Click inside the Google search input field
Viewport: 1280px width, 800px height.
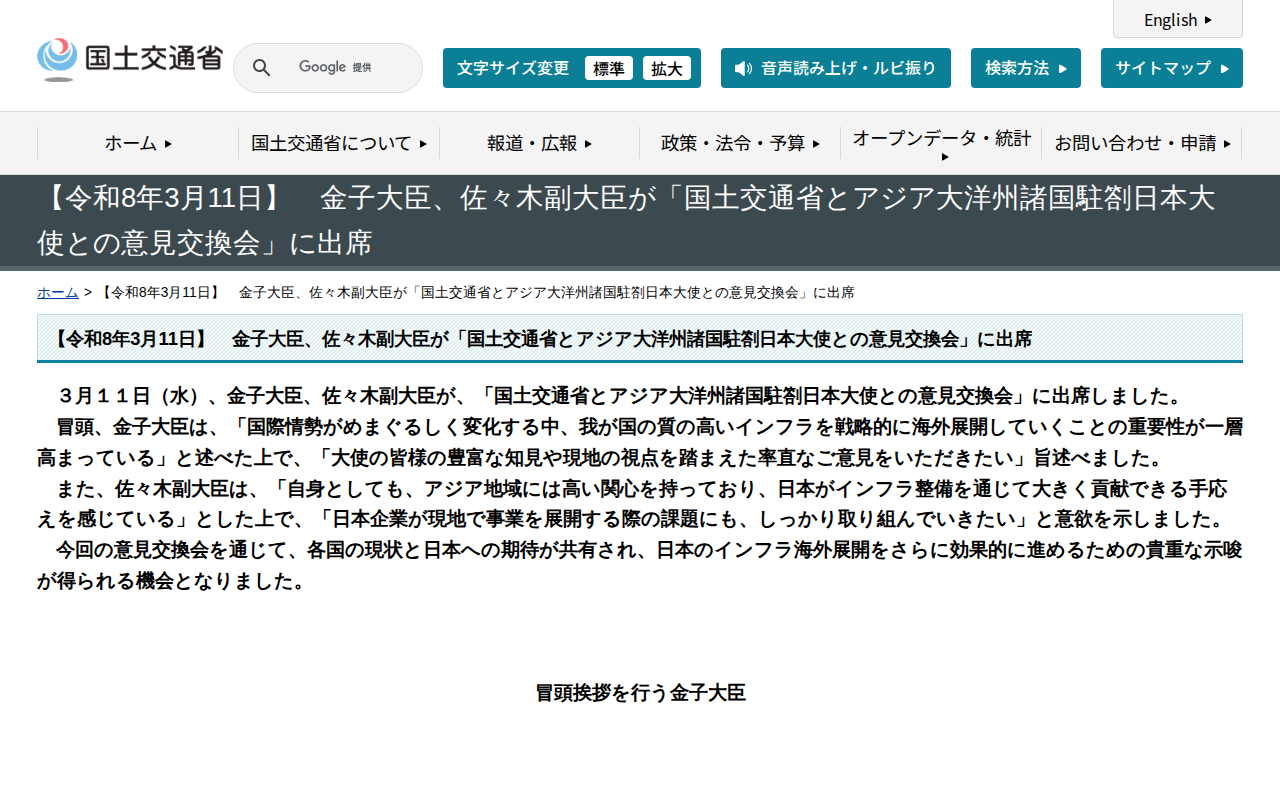[x=340, y=67]
